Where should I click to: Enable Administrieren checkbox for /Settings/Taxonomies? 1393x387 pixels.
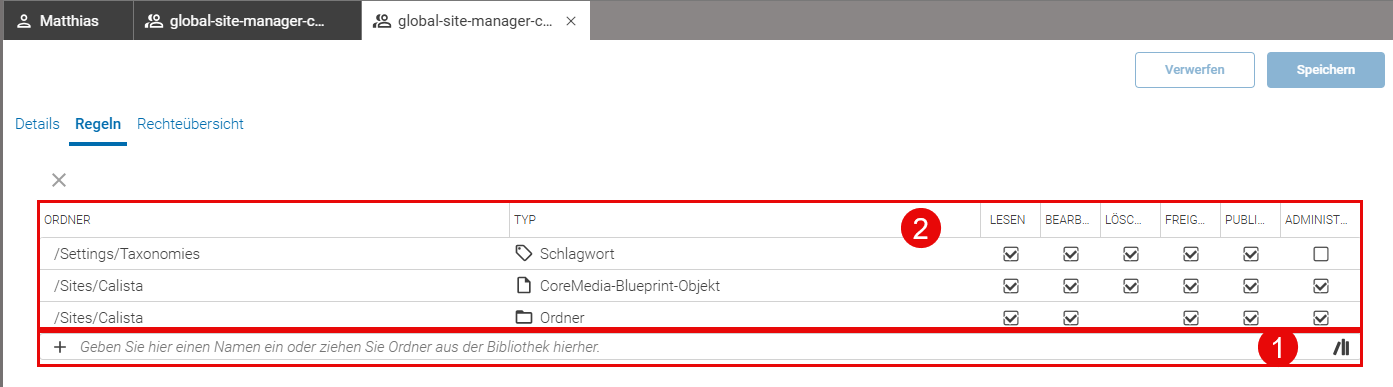point(1321,254)
